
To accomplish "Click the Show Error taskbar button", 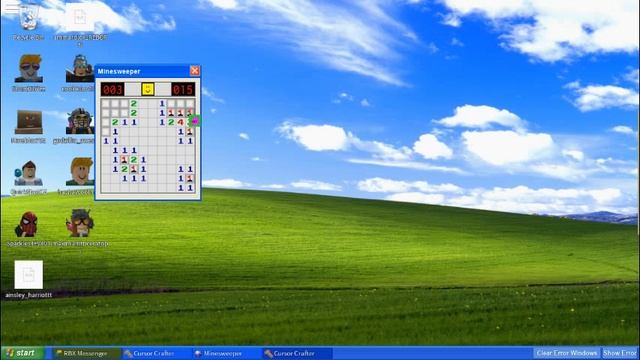I will tap(620, 353).
